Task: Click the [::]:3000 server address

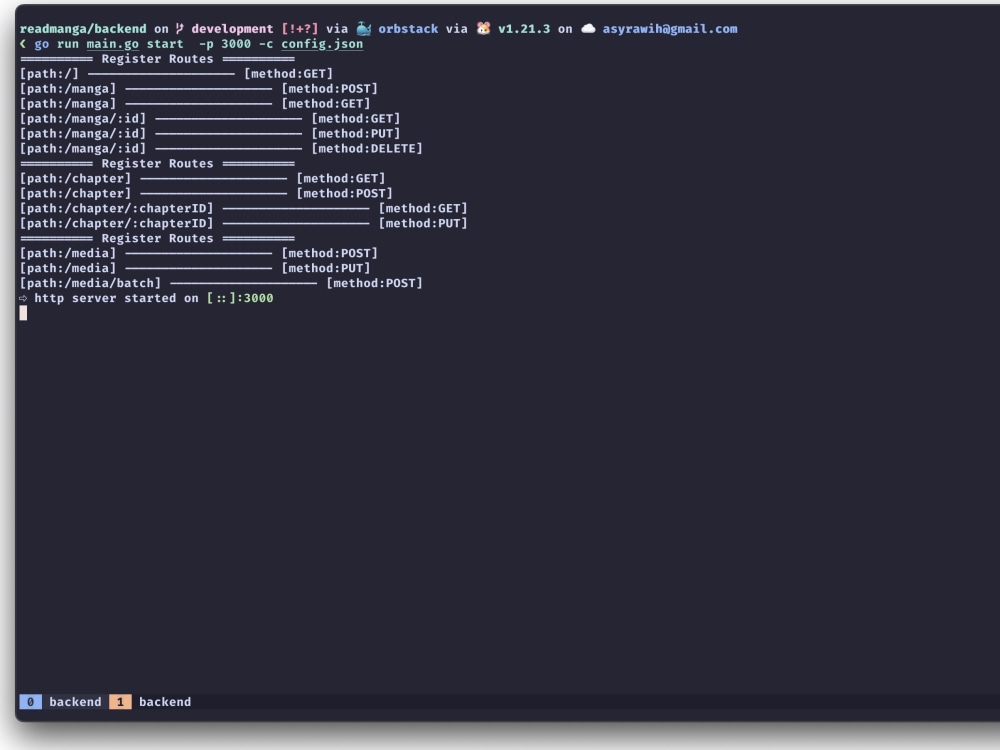Action: pyautogui.click(x=240, y=298)
